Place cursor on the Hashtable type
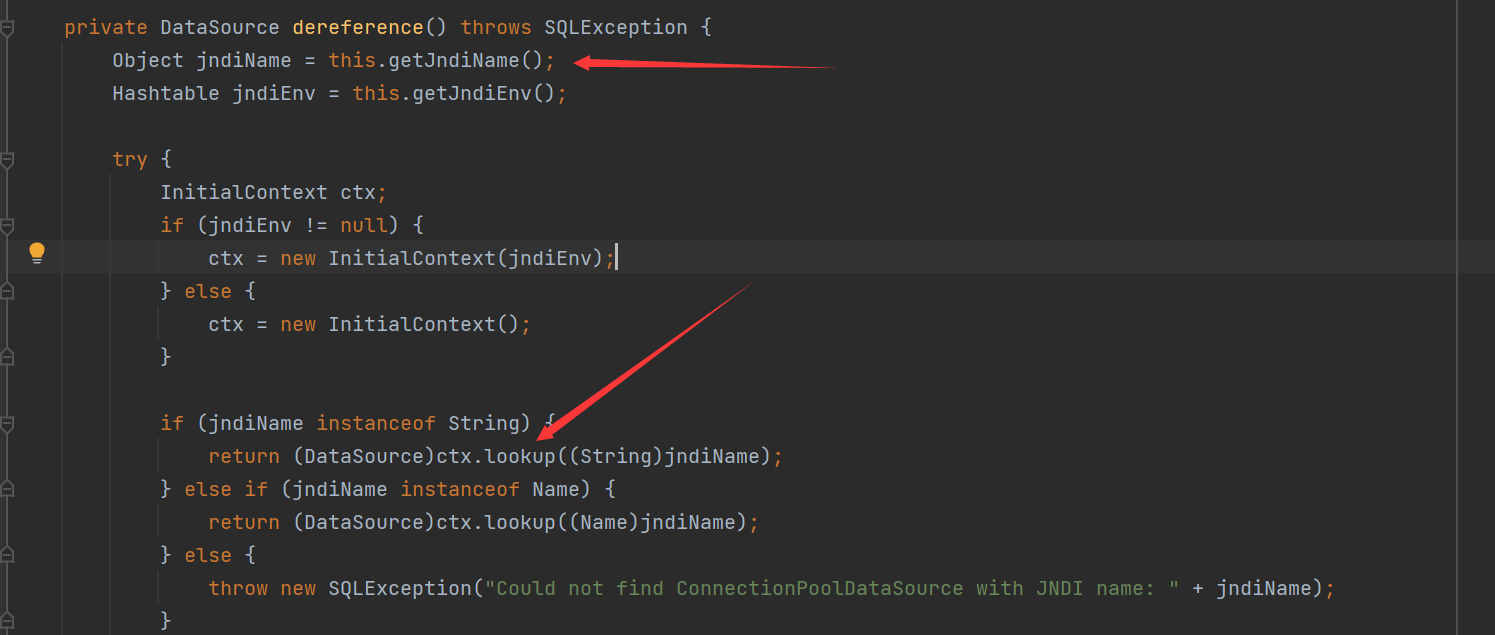 (x=165, y=94)
